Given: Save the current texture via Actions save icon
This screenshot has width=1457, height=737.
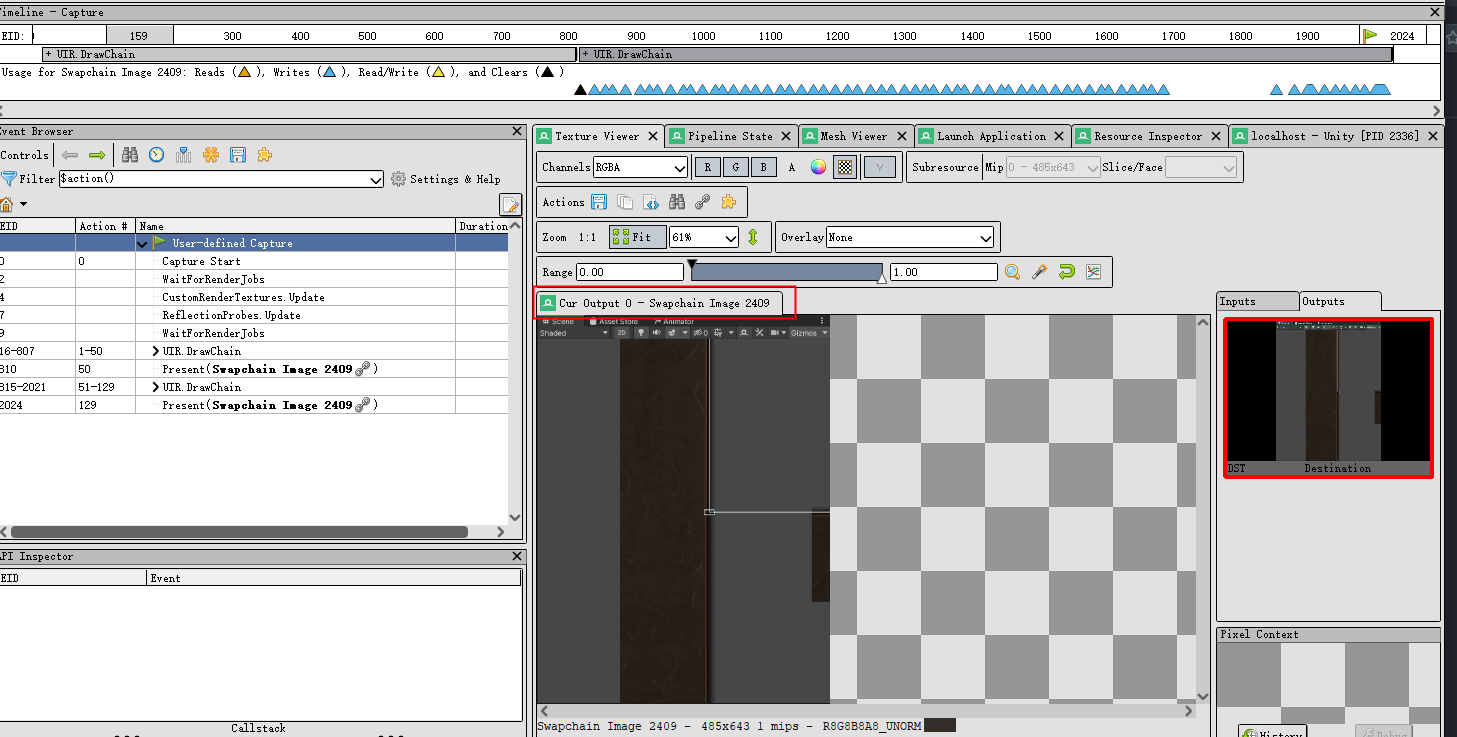Looking at the screenshot, I should point(599,202).
